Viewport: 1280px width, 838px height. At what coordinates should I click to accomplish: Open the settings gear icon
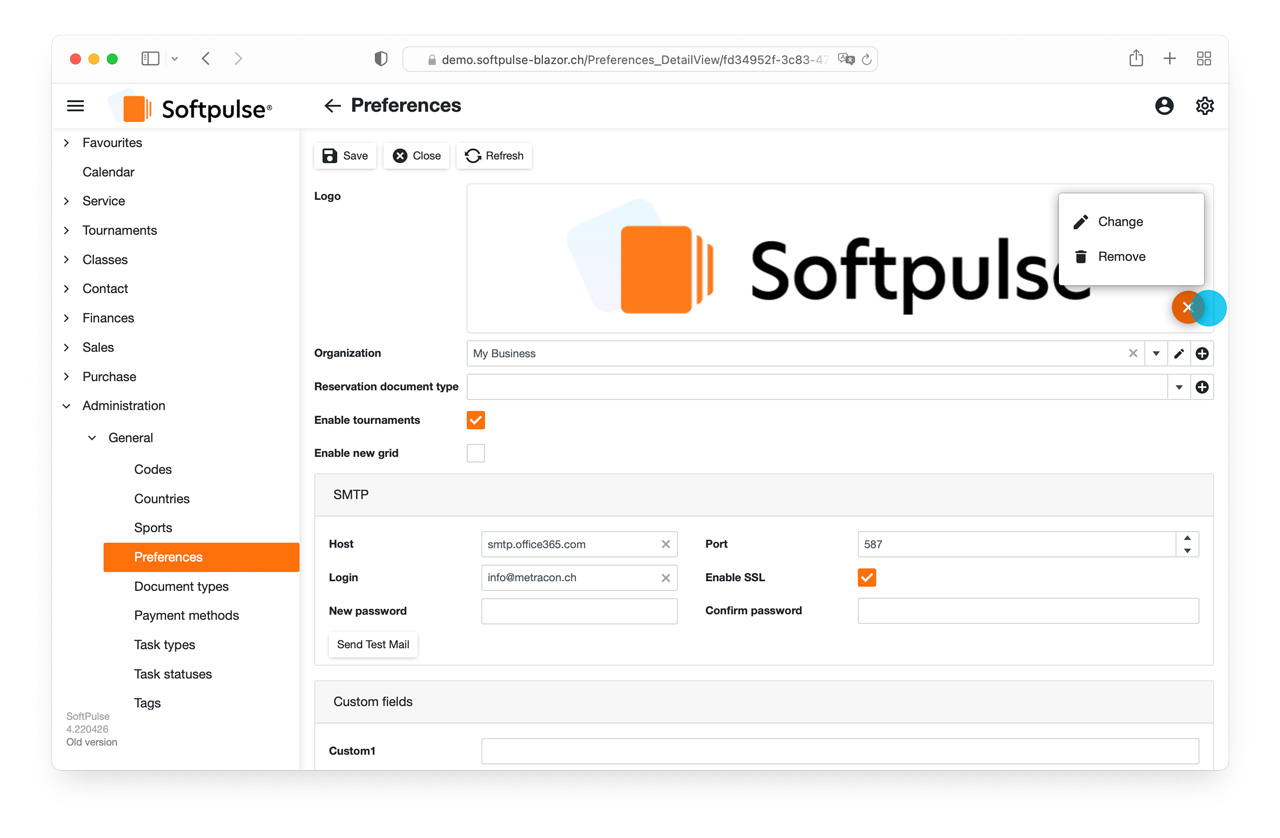click(x=1205, y=106)
